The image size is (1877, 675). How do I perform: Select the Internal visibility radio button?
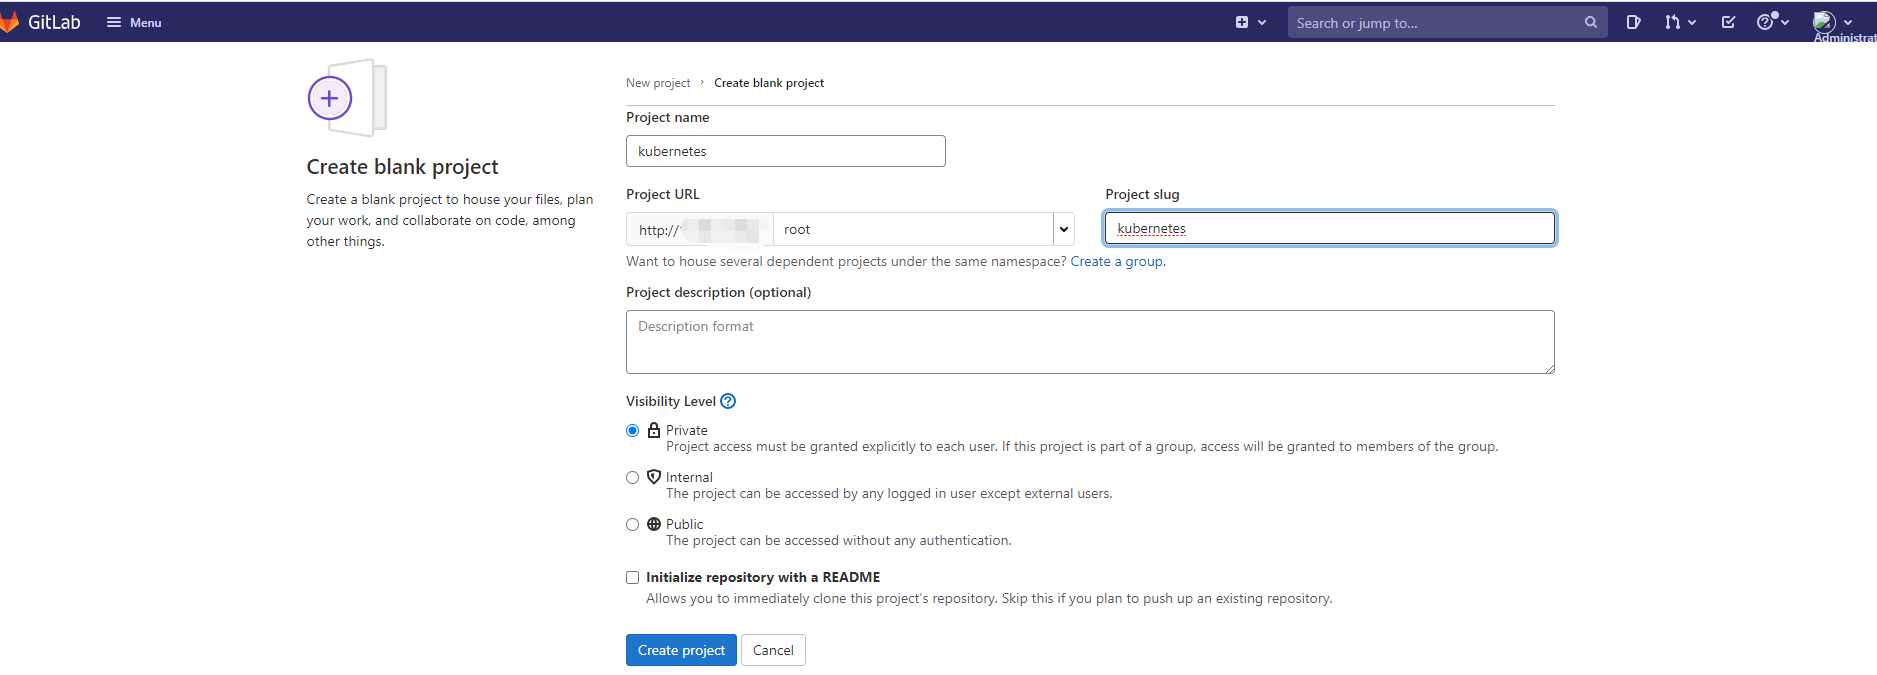tap(632, 478)
